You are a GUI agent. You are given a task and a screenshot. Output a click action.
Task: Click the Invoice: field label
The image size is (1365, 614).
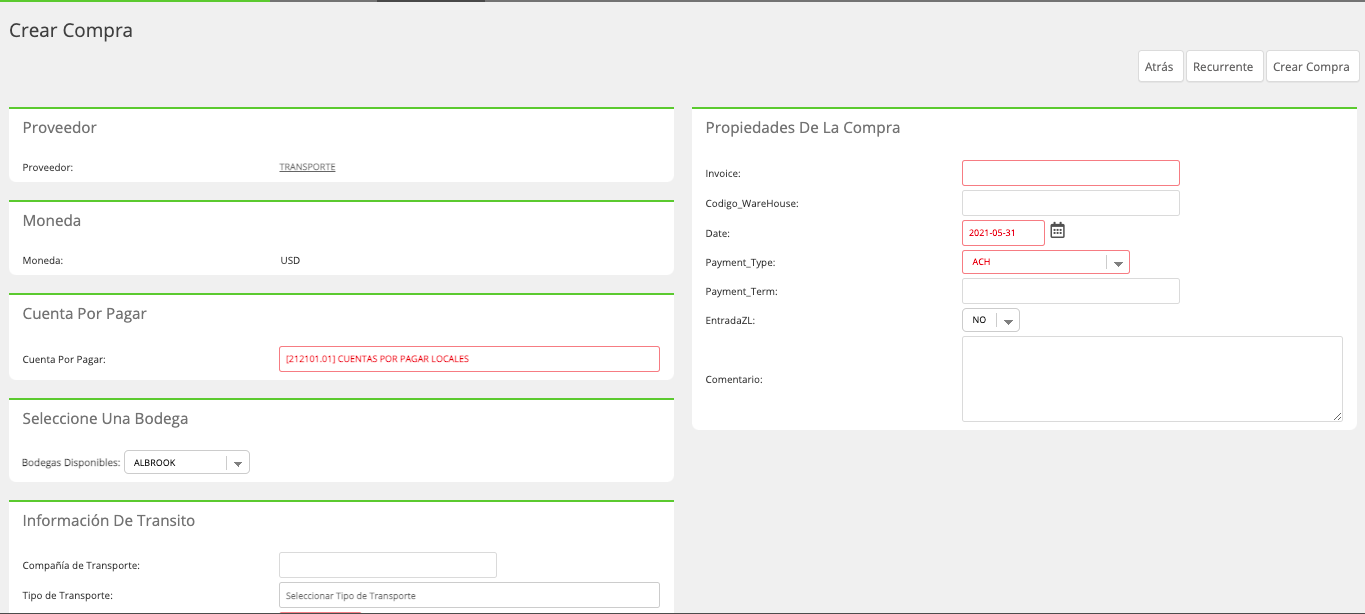724,174
